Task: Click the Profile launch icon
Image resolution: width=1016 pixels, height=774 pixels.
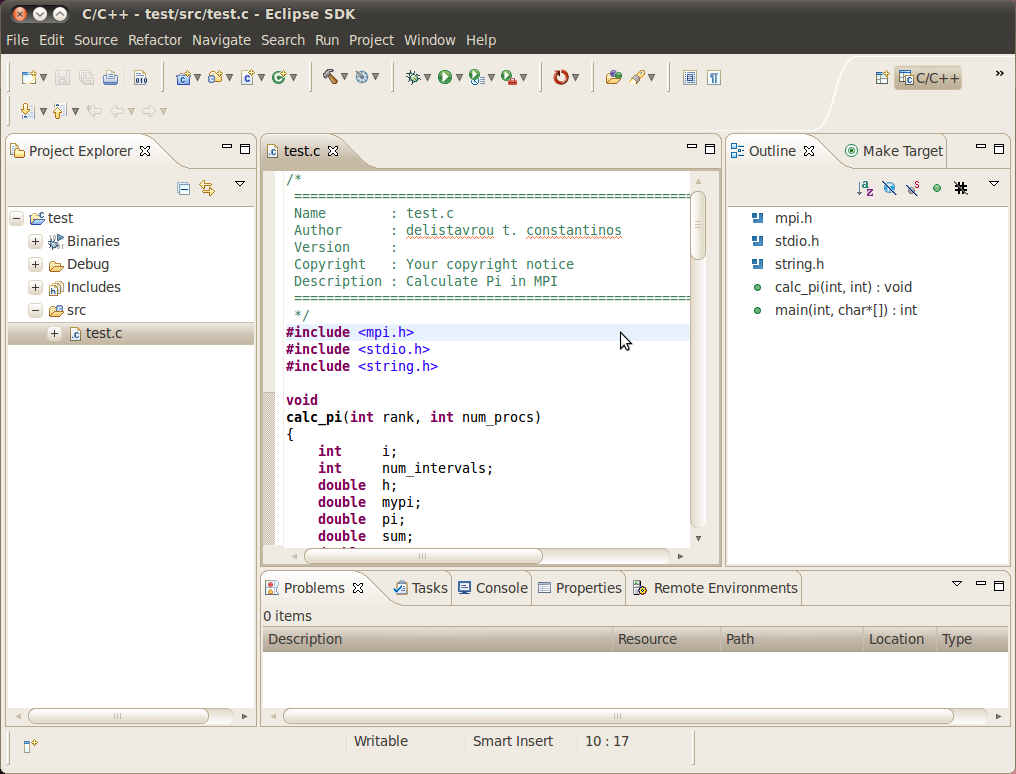Action: [x=477, y=78]
